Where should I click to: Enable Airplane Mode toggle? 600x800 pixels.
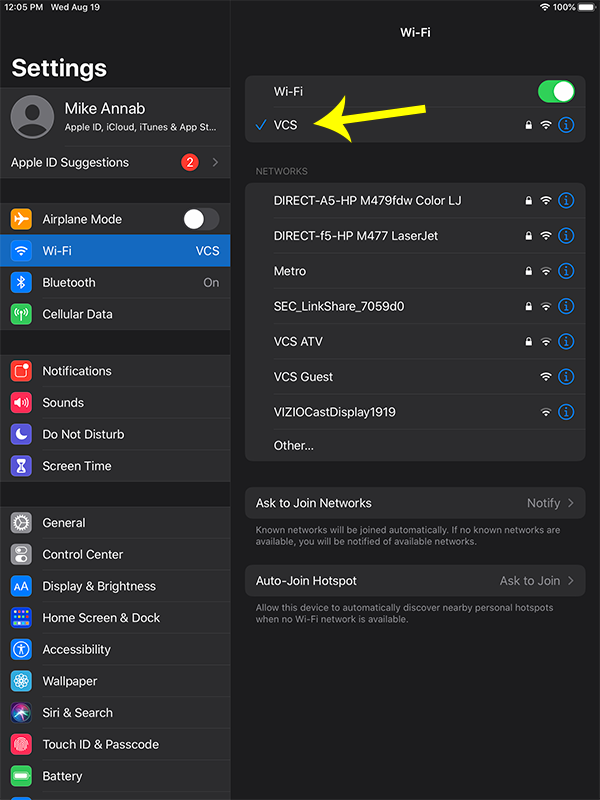pos(200,219)
